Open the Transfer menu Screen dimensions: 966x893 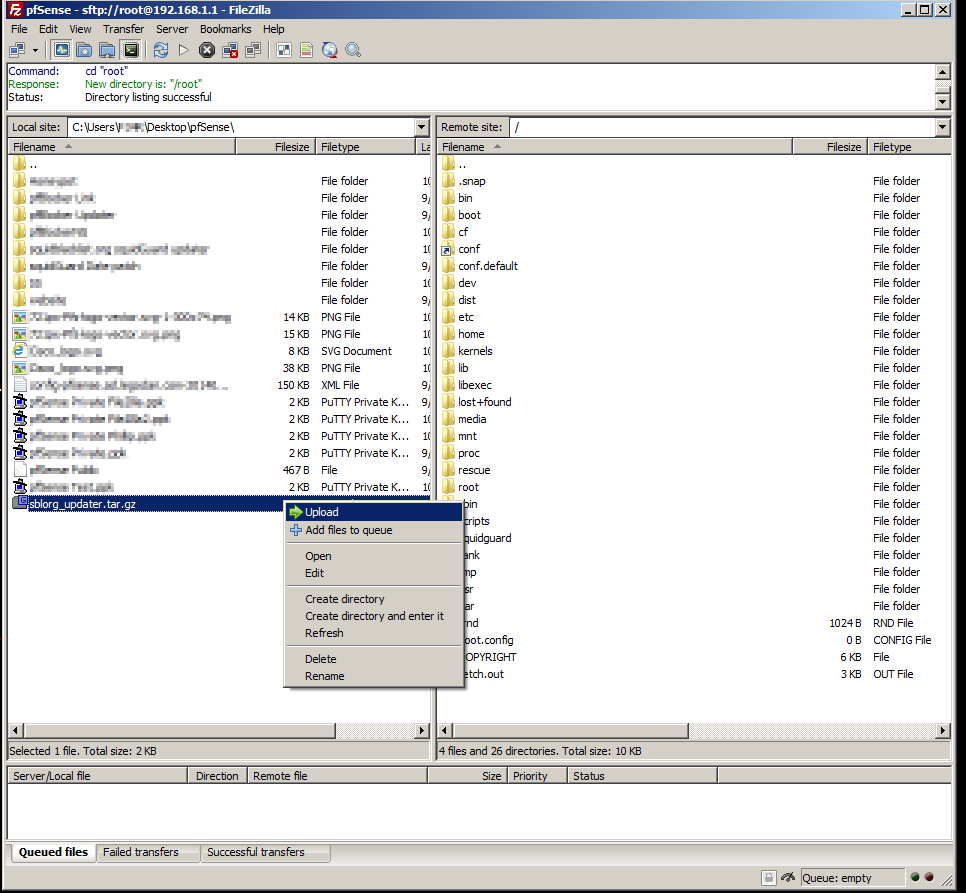coord(123,29)
